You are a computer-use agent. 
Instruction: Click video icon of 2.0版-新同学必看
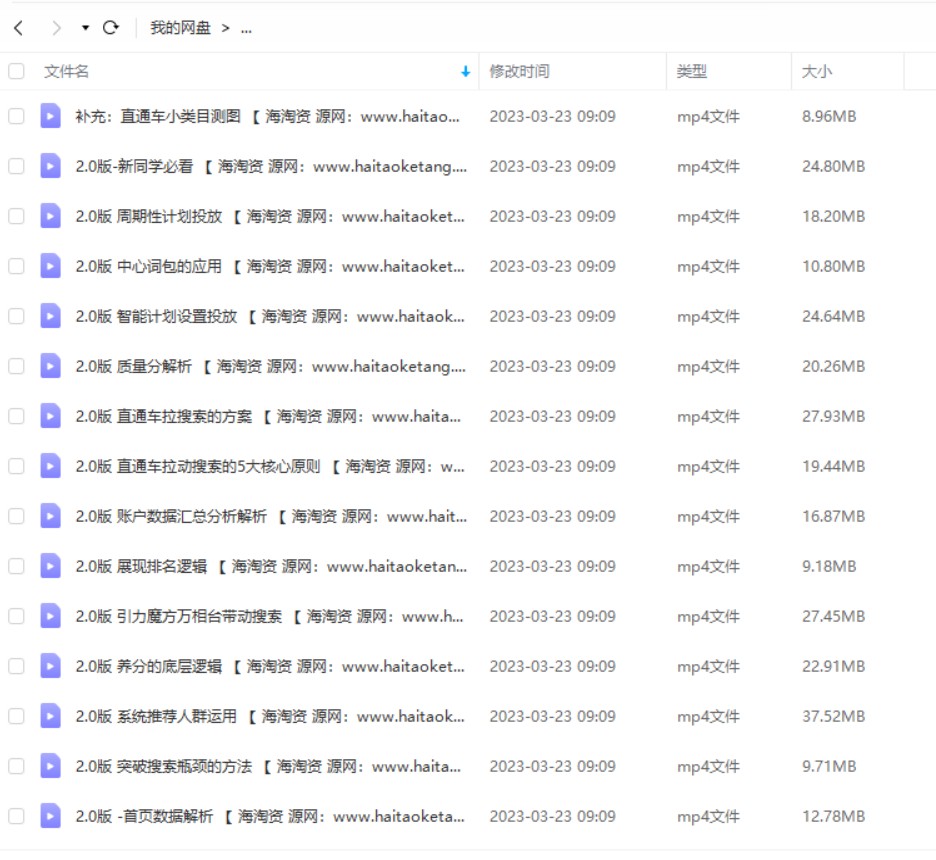50,166
